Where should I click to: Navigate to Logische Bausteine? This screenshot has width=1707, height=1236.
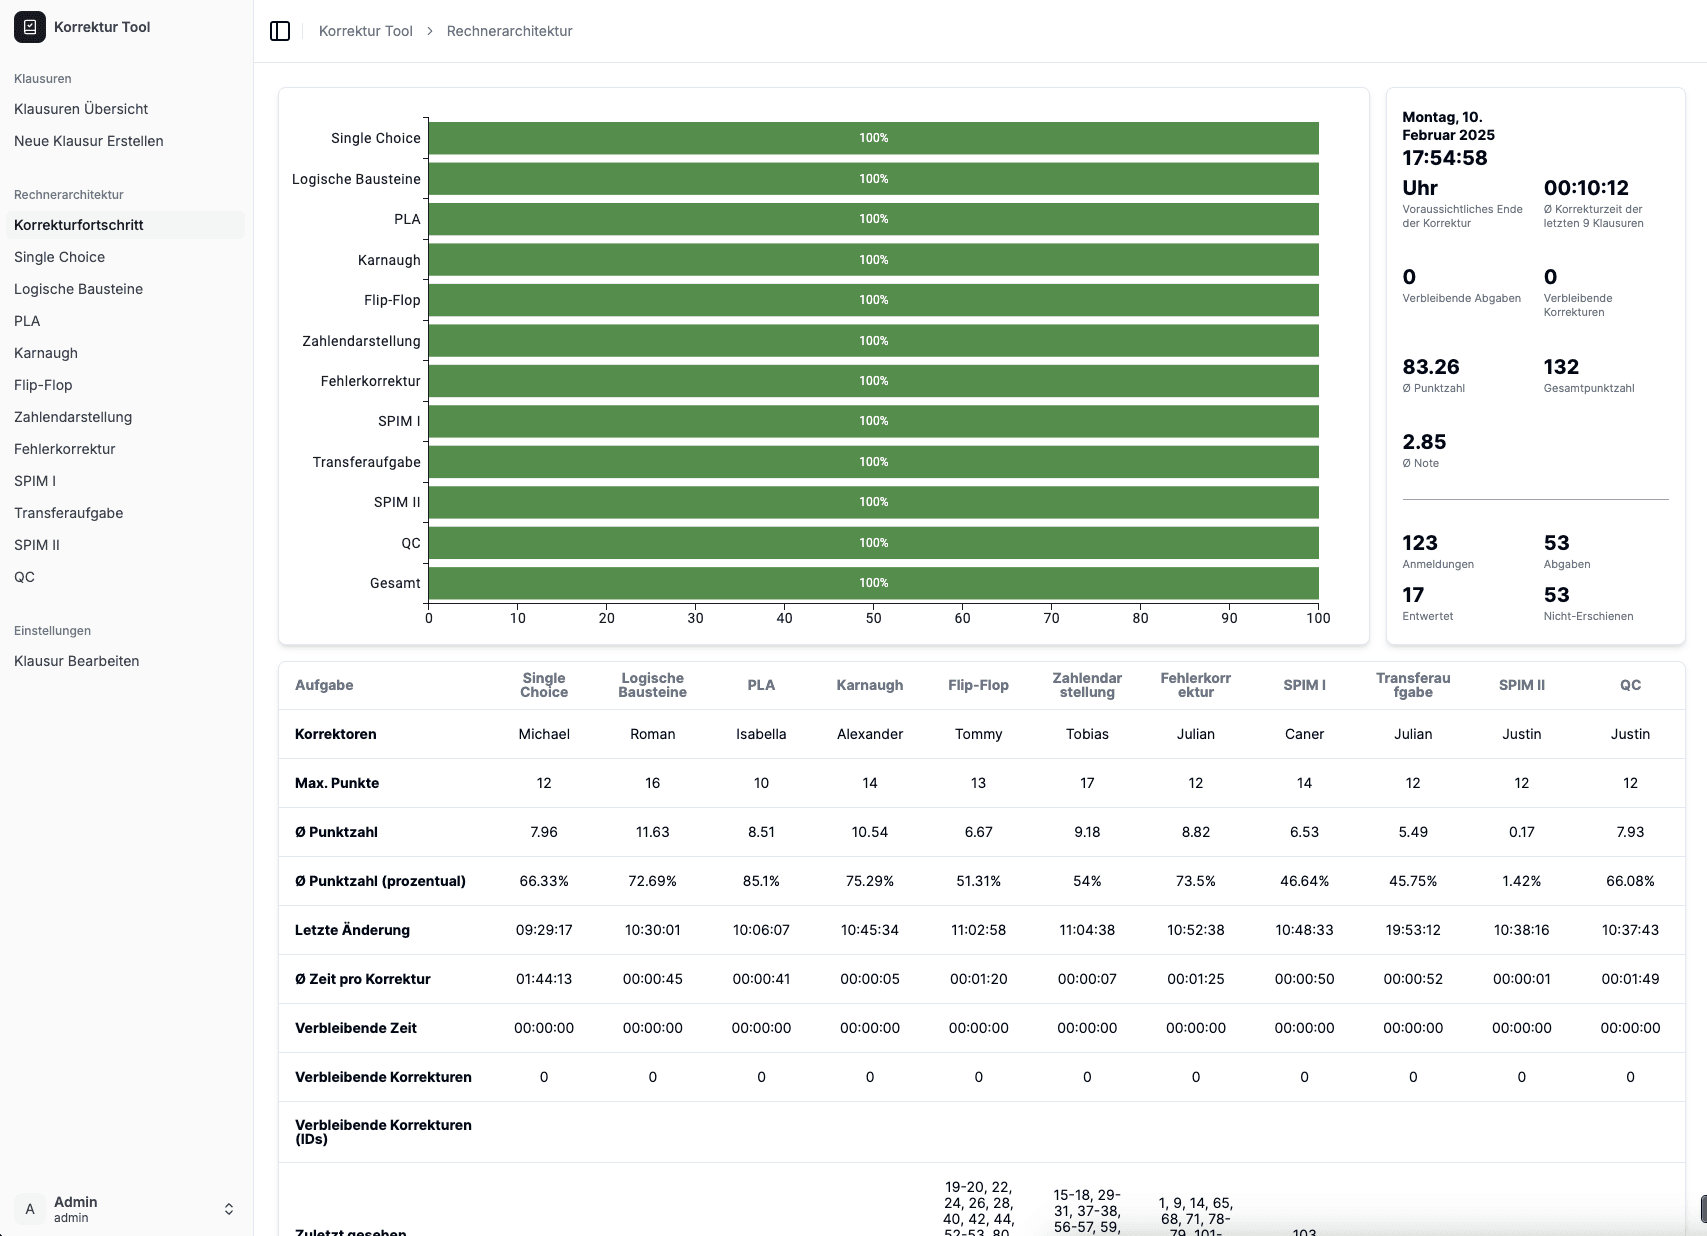click(78, 289)
